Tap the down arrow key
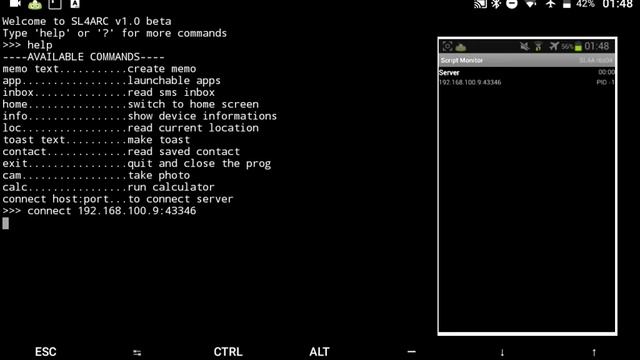Screen dimensions: 640x360 pyautogui.click(x=502, y=352)
